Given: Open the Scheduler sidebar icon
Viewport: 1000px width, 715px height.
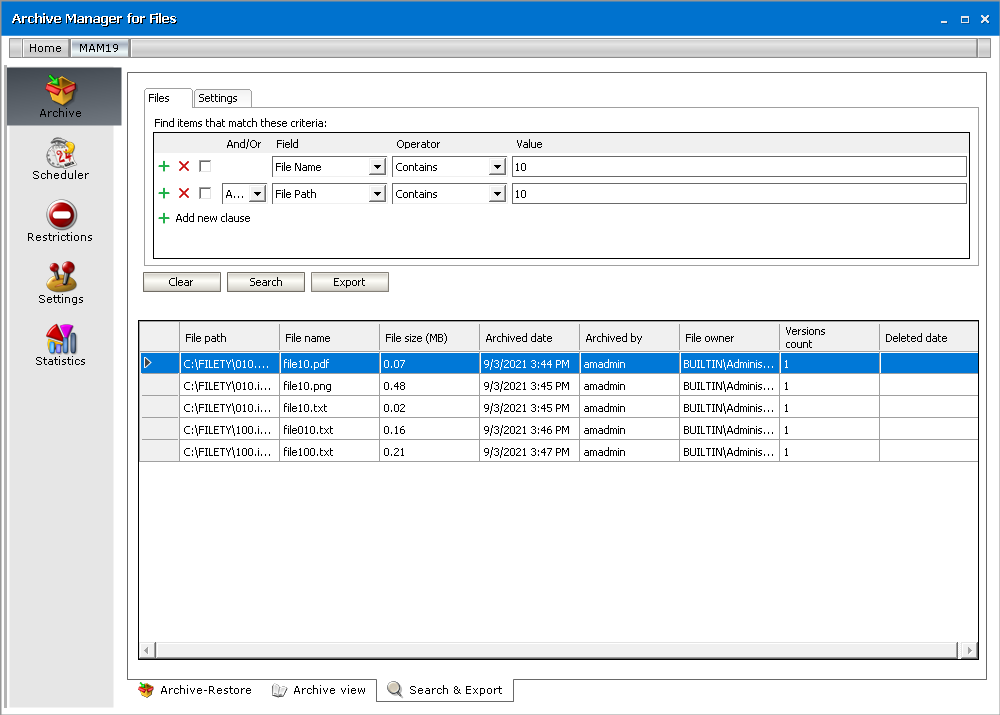Looking at the screenshot, I should [61, 159].
